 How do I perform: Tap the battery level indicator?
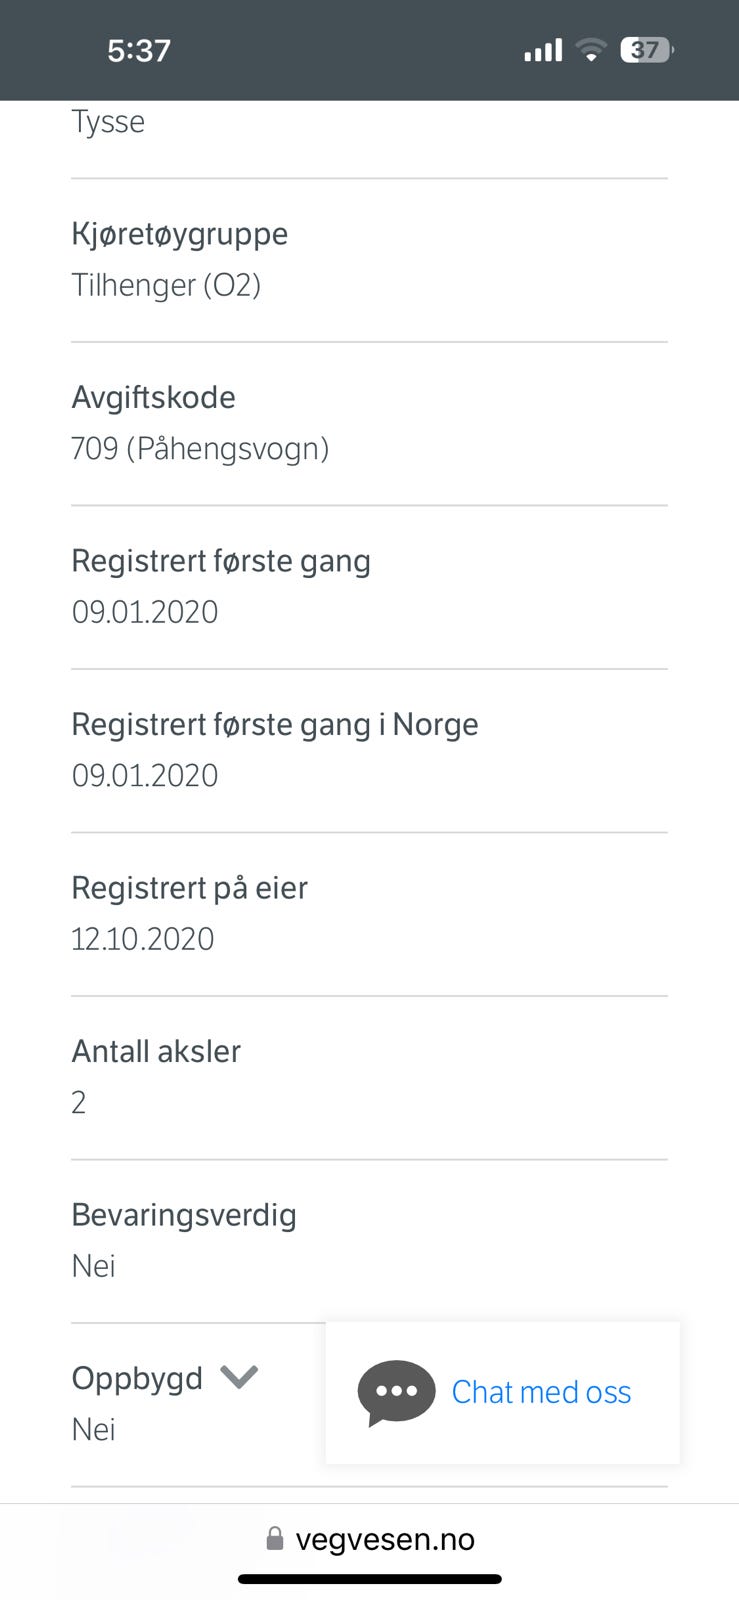coord(647,50)
